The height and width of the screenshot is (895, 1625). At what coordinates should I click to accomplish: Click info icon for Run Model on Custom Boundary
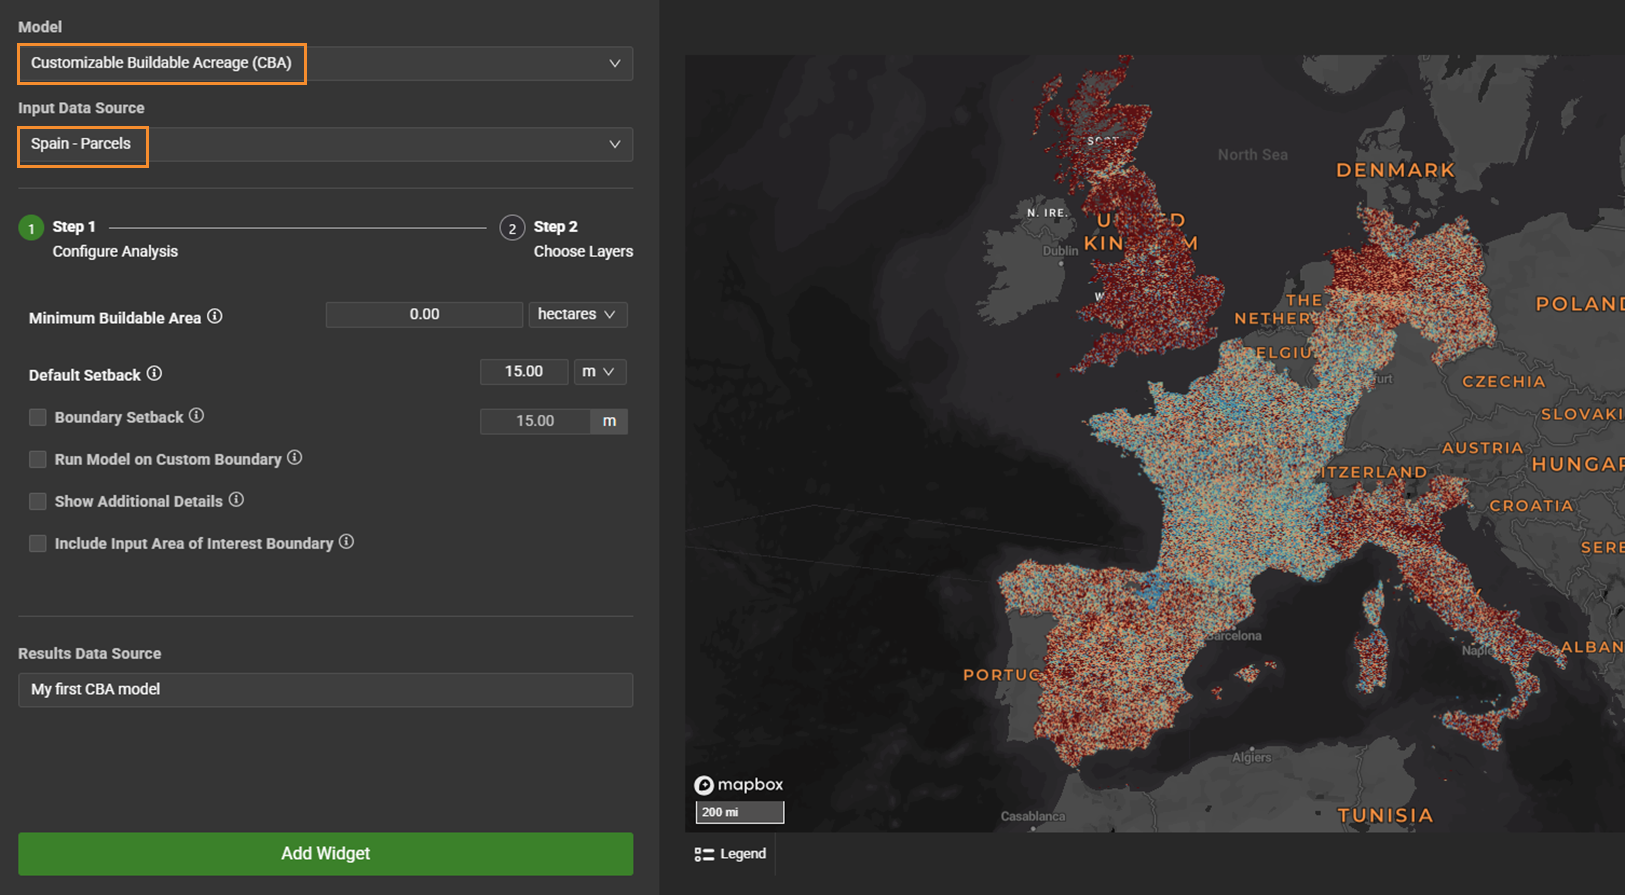(295, 458)
